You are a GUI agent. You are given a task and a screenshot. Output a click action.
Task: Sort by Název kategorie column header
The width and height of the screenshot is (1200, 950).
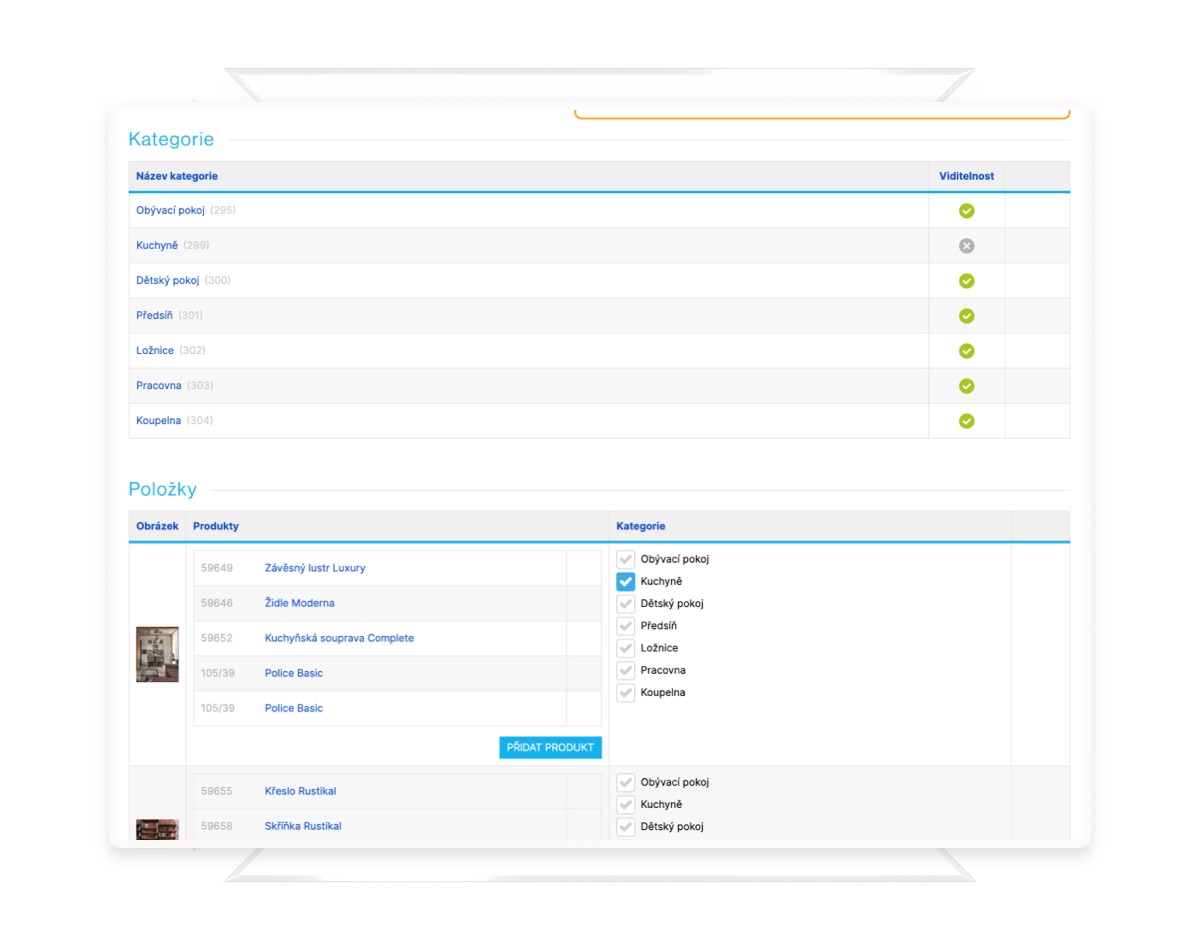tap(177, 176)
